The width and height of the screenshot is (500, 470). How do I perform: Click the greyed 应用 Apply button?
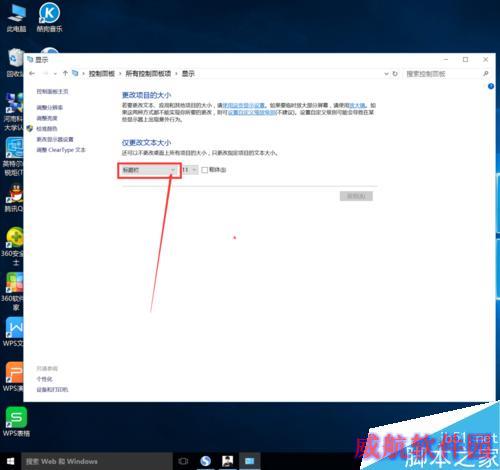click(356, 196)
